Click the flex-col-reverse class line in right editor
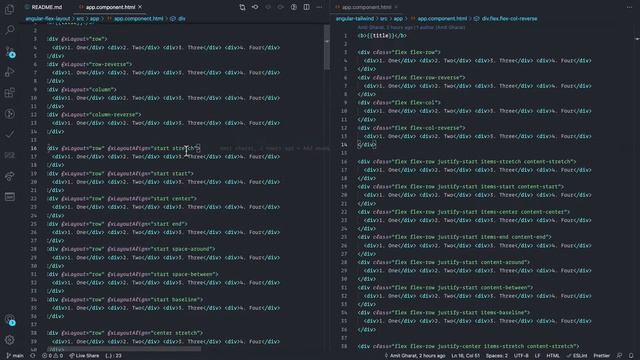The image size is (640, 360). point(412,128)
